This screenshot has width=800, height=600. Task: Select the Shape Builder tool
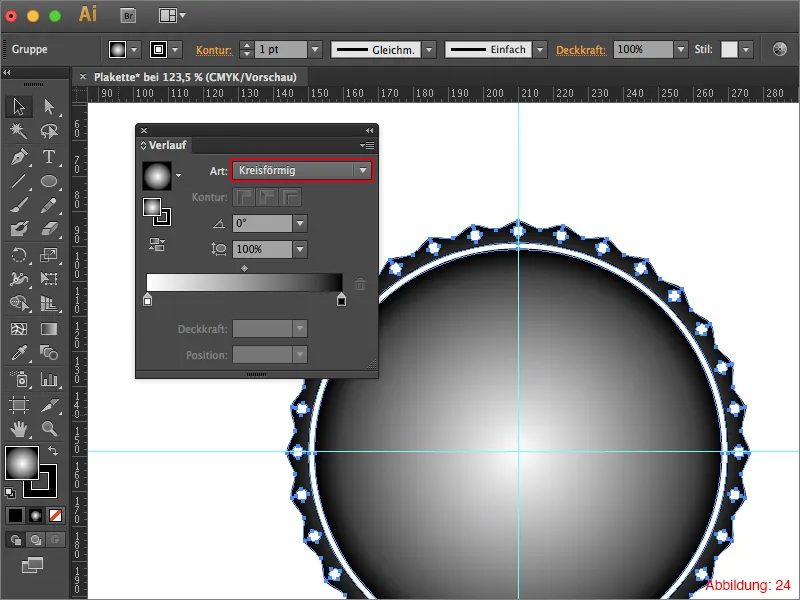tap(19, 303)
